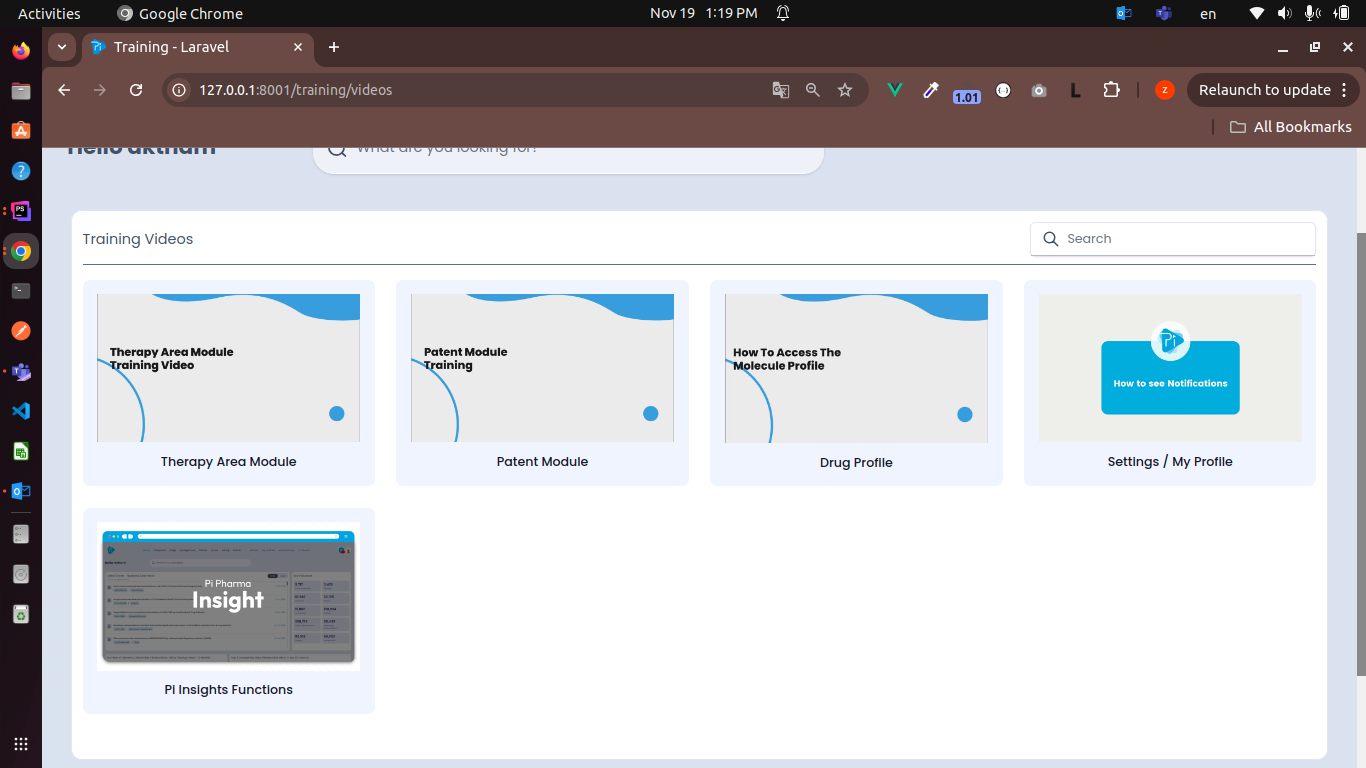Click the page vertical scrollbar

point(1361,455)
